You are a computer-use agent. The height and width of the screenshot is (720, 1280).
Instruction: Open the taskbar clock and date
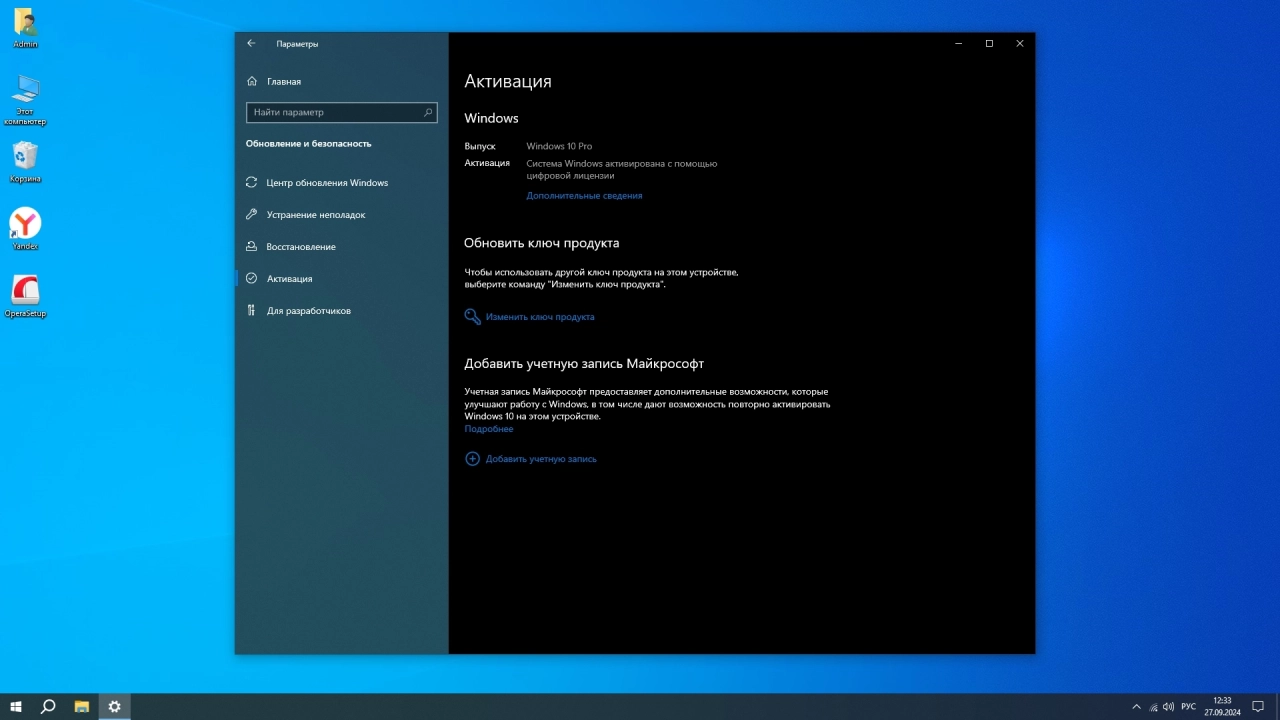point(1222,707)
